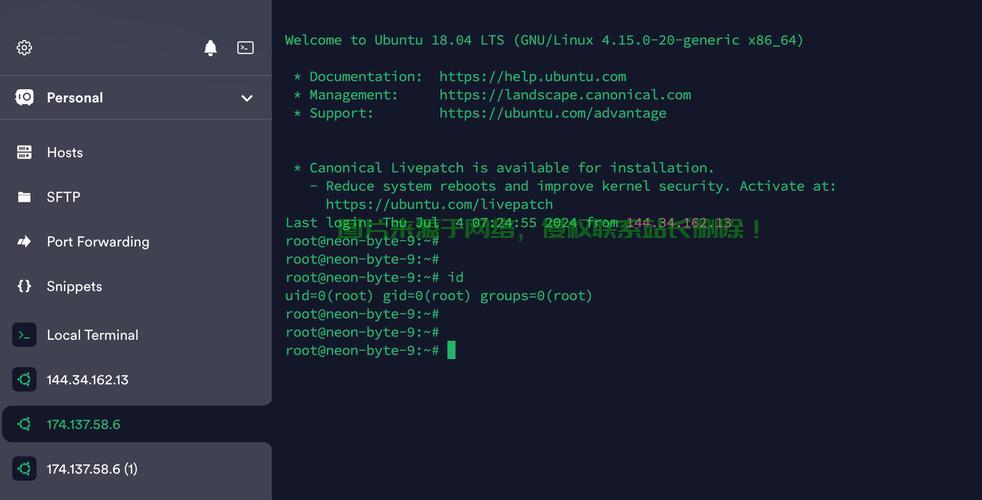Image resolution: width=982 pixels, height=500 pixels.
Task: Click the terminal icon beside the bell
Action: coord(245,48)
